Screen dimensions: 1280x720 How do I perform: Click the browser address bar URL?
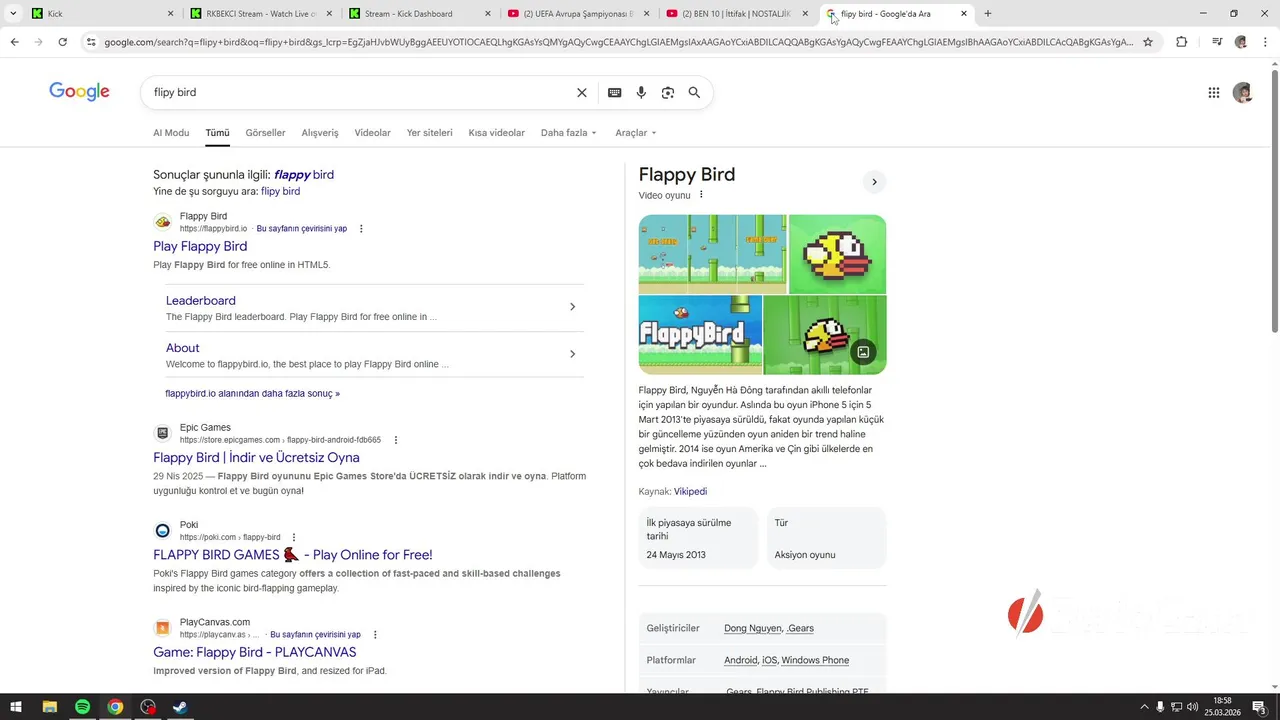(x=618, y=42)
